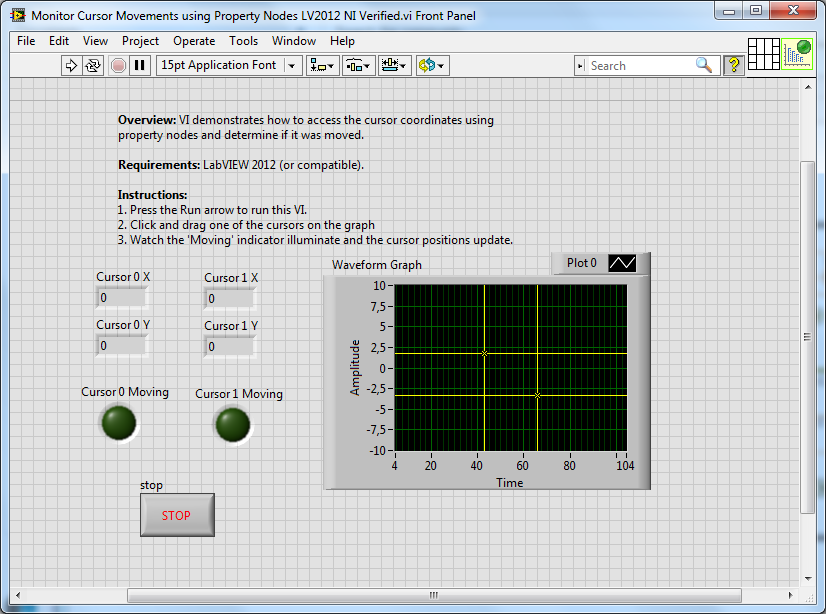Open the Resize Objects tool
Viewport: 826px width, 614px height.
click(x=395, y=65)
